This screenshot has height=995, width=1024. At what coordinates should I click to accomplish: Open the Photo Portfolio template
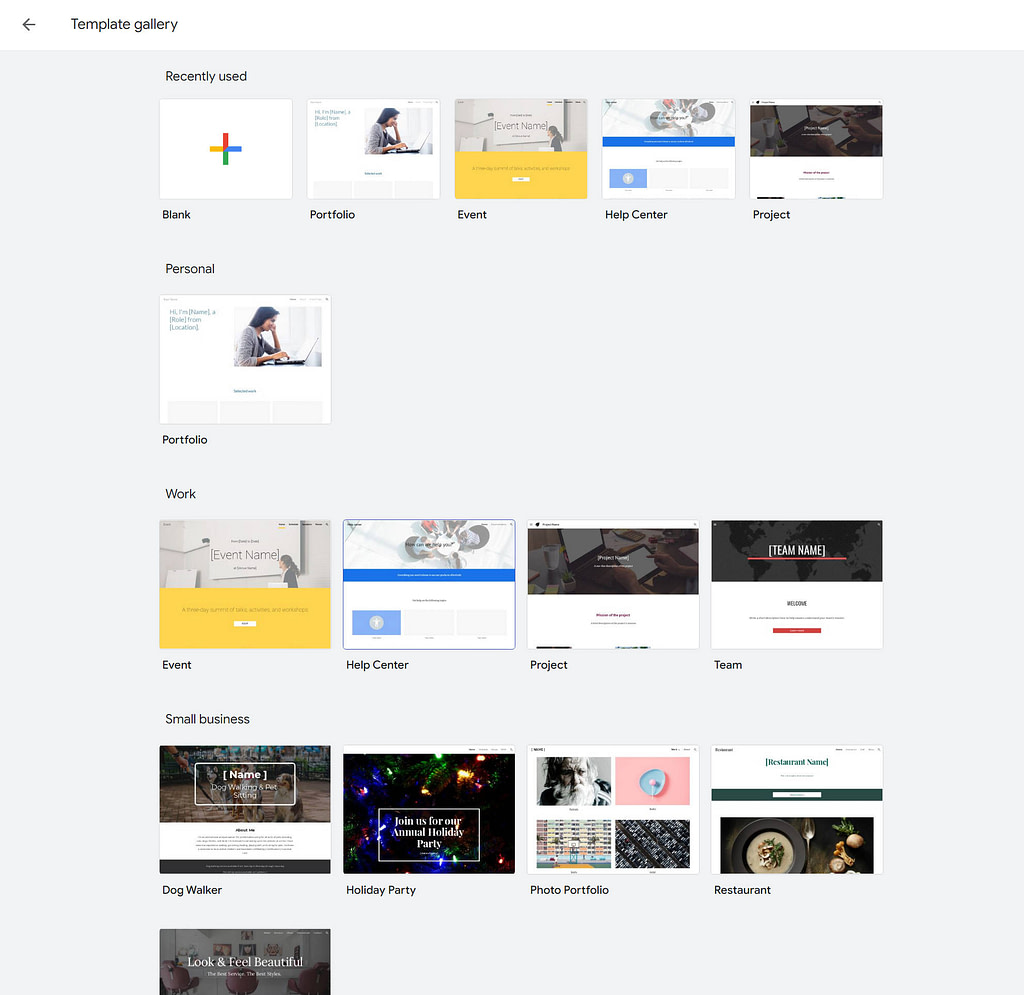(612, 809)
